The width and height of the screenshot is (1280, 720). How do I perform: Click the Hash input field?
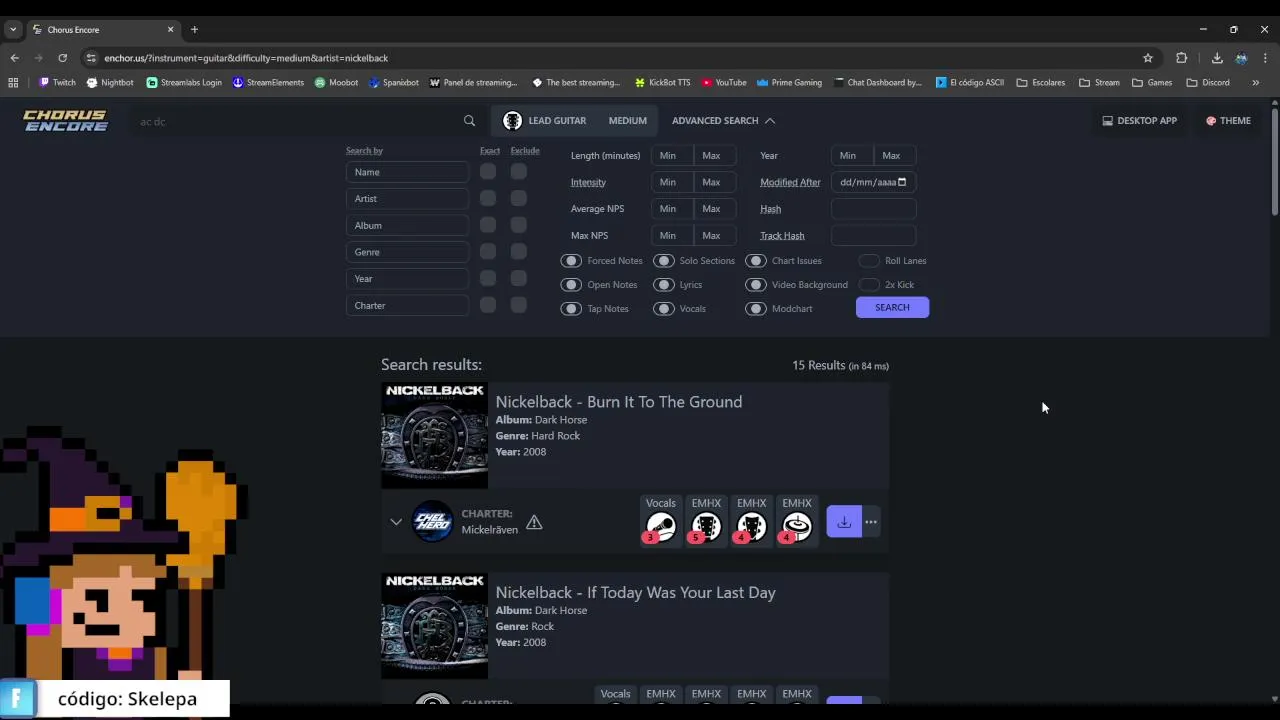click(873, 209)
